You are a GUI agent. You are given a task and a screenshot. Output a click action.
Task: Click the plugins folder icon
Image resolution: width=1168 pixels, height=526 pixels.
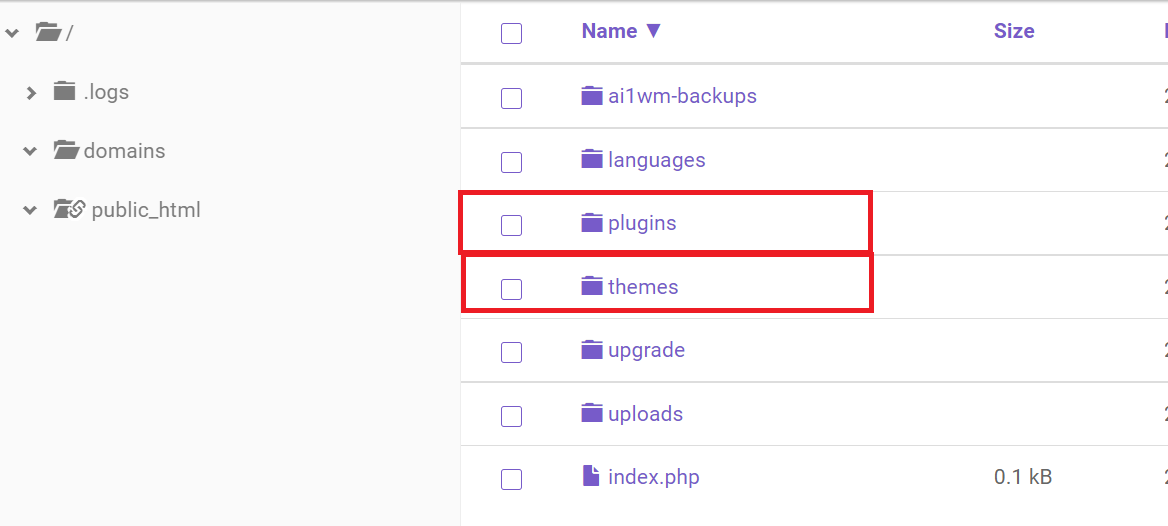point(592,223)
